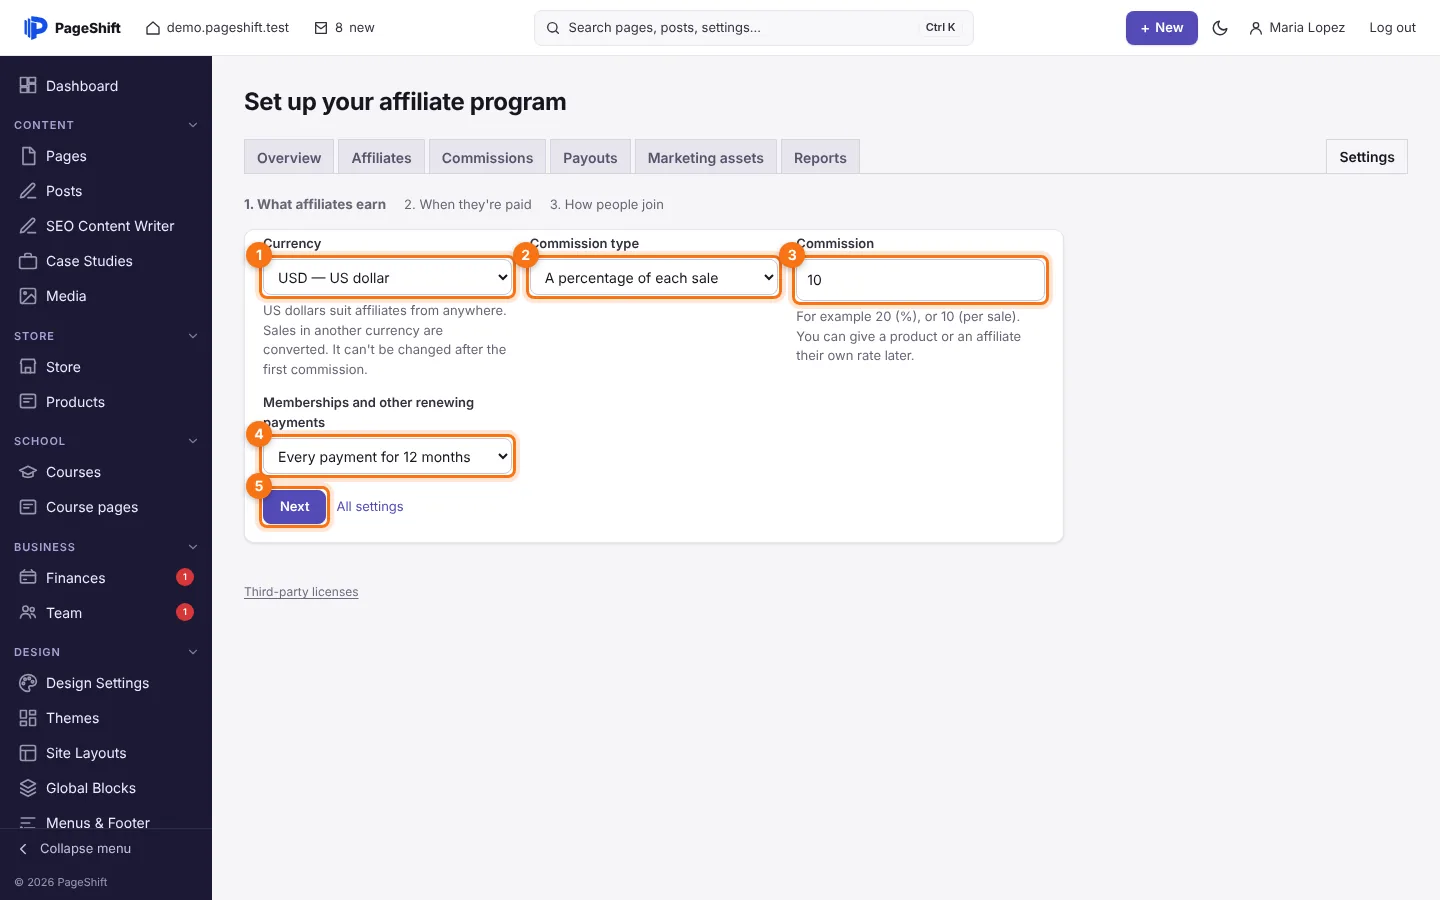Open the Third-party licenses link

point(301,592)
